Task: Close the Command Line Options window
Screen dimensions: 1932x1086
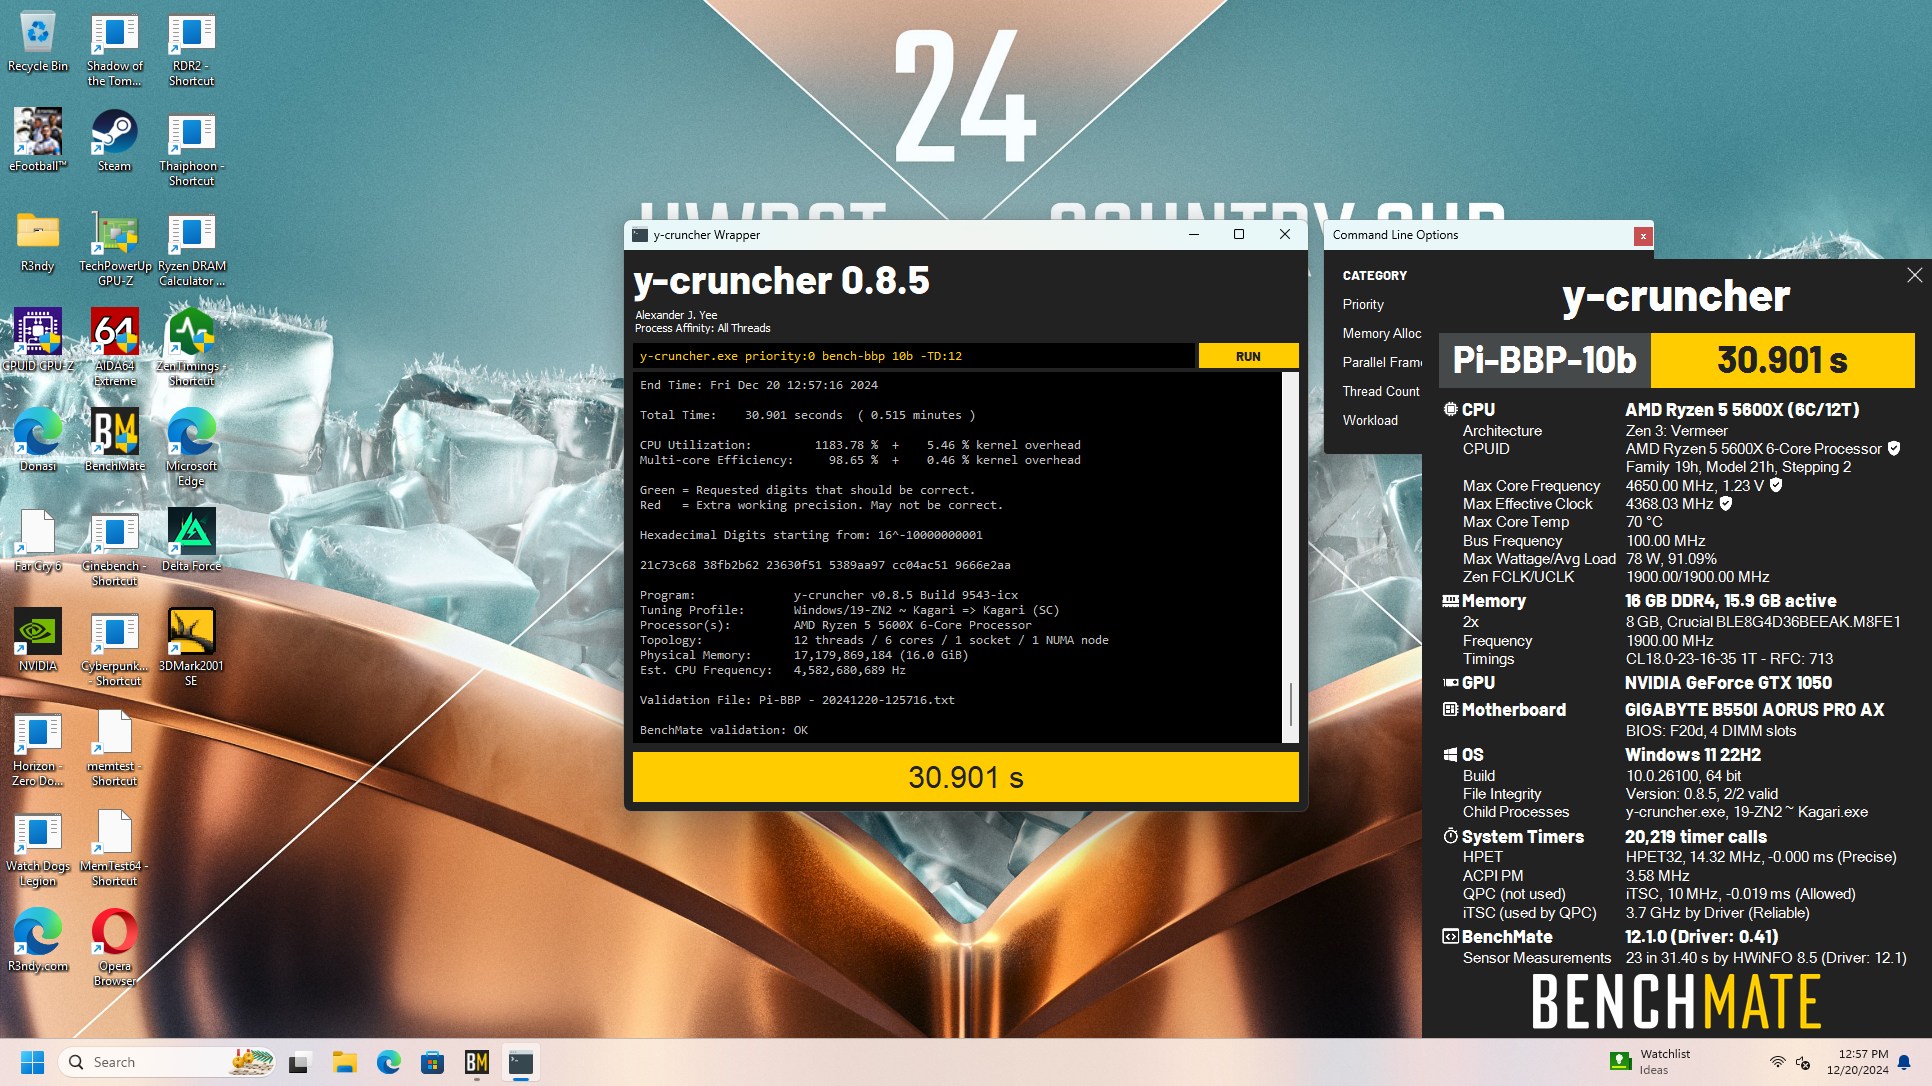Action: click(x=1642, y=236)
